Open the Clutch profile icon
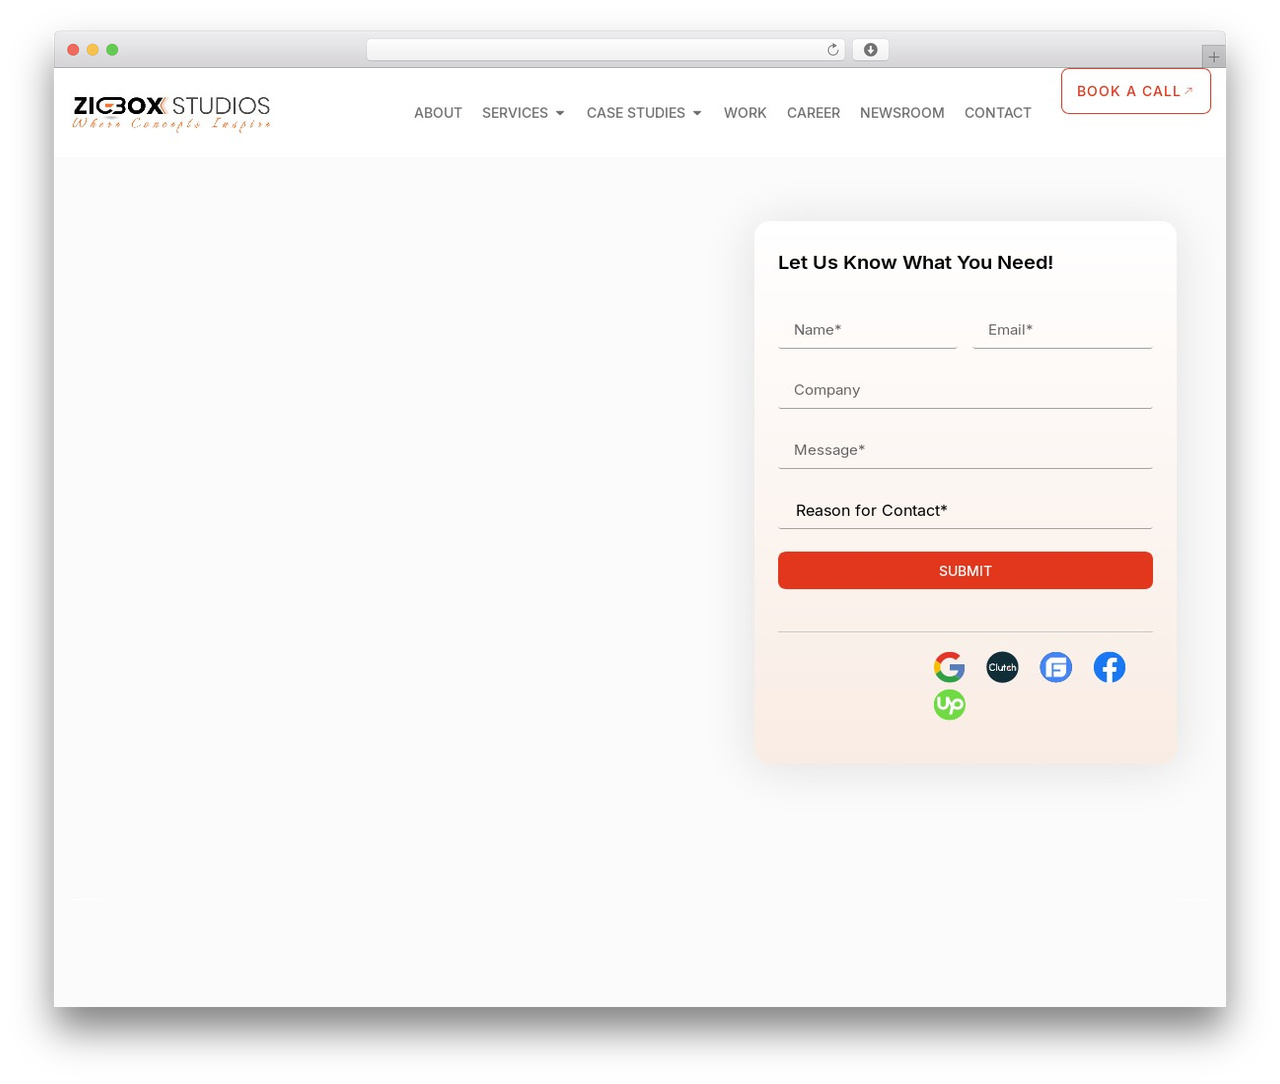 pyautogui.click(x=1002, y=667)
